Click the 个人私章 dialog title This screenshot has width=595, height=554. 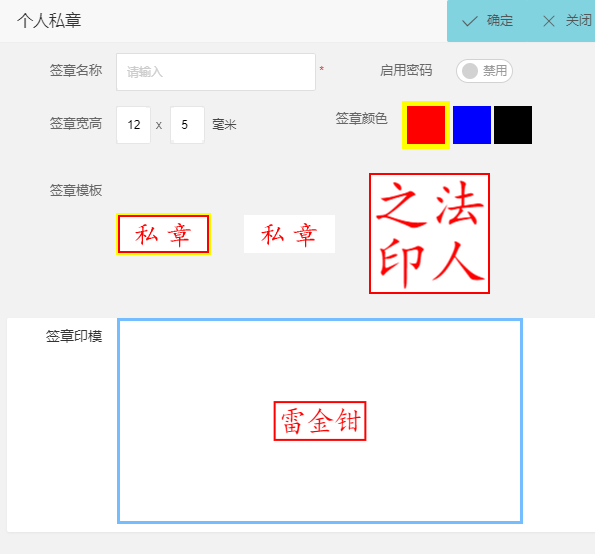(x=49, y=20)
